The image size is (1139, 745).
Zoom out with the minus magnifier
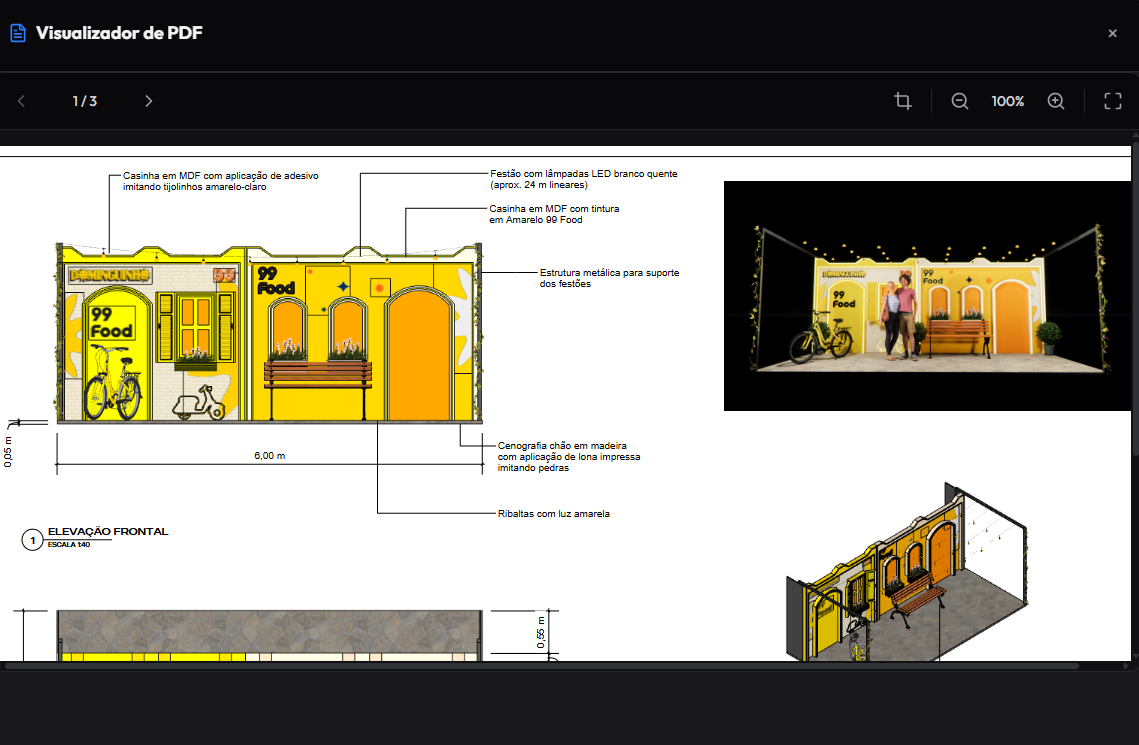click(x=960, y=101)
